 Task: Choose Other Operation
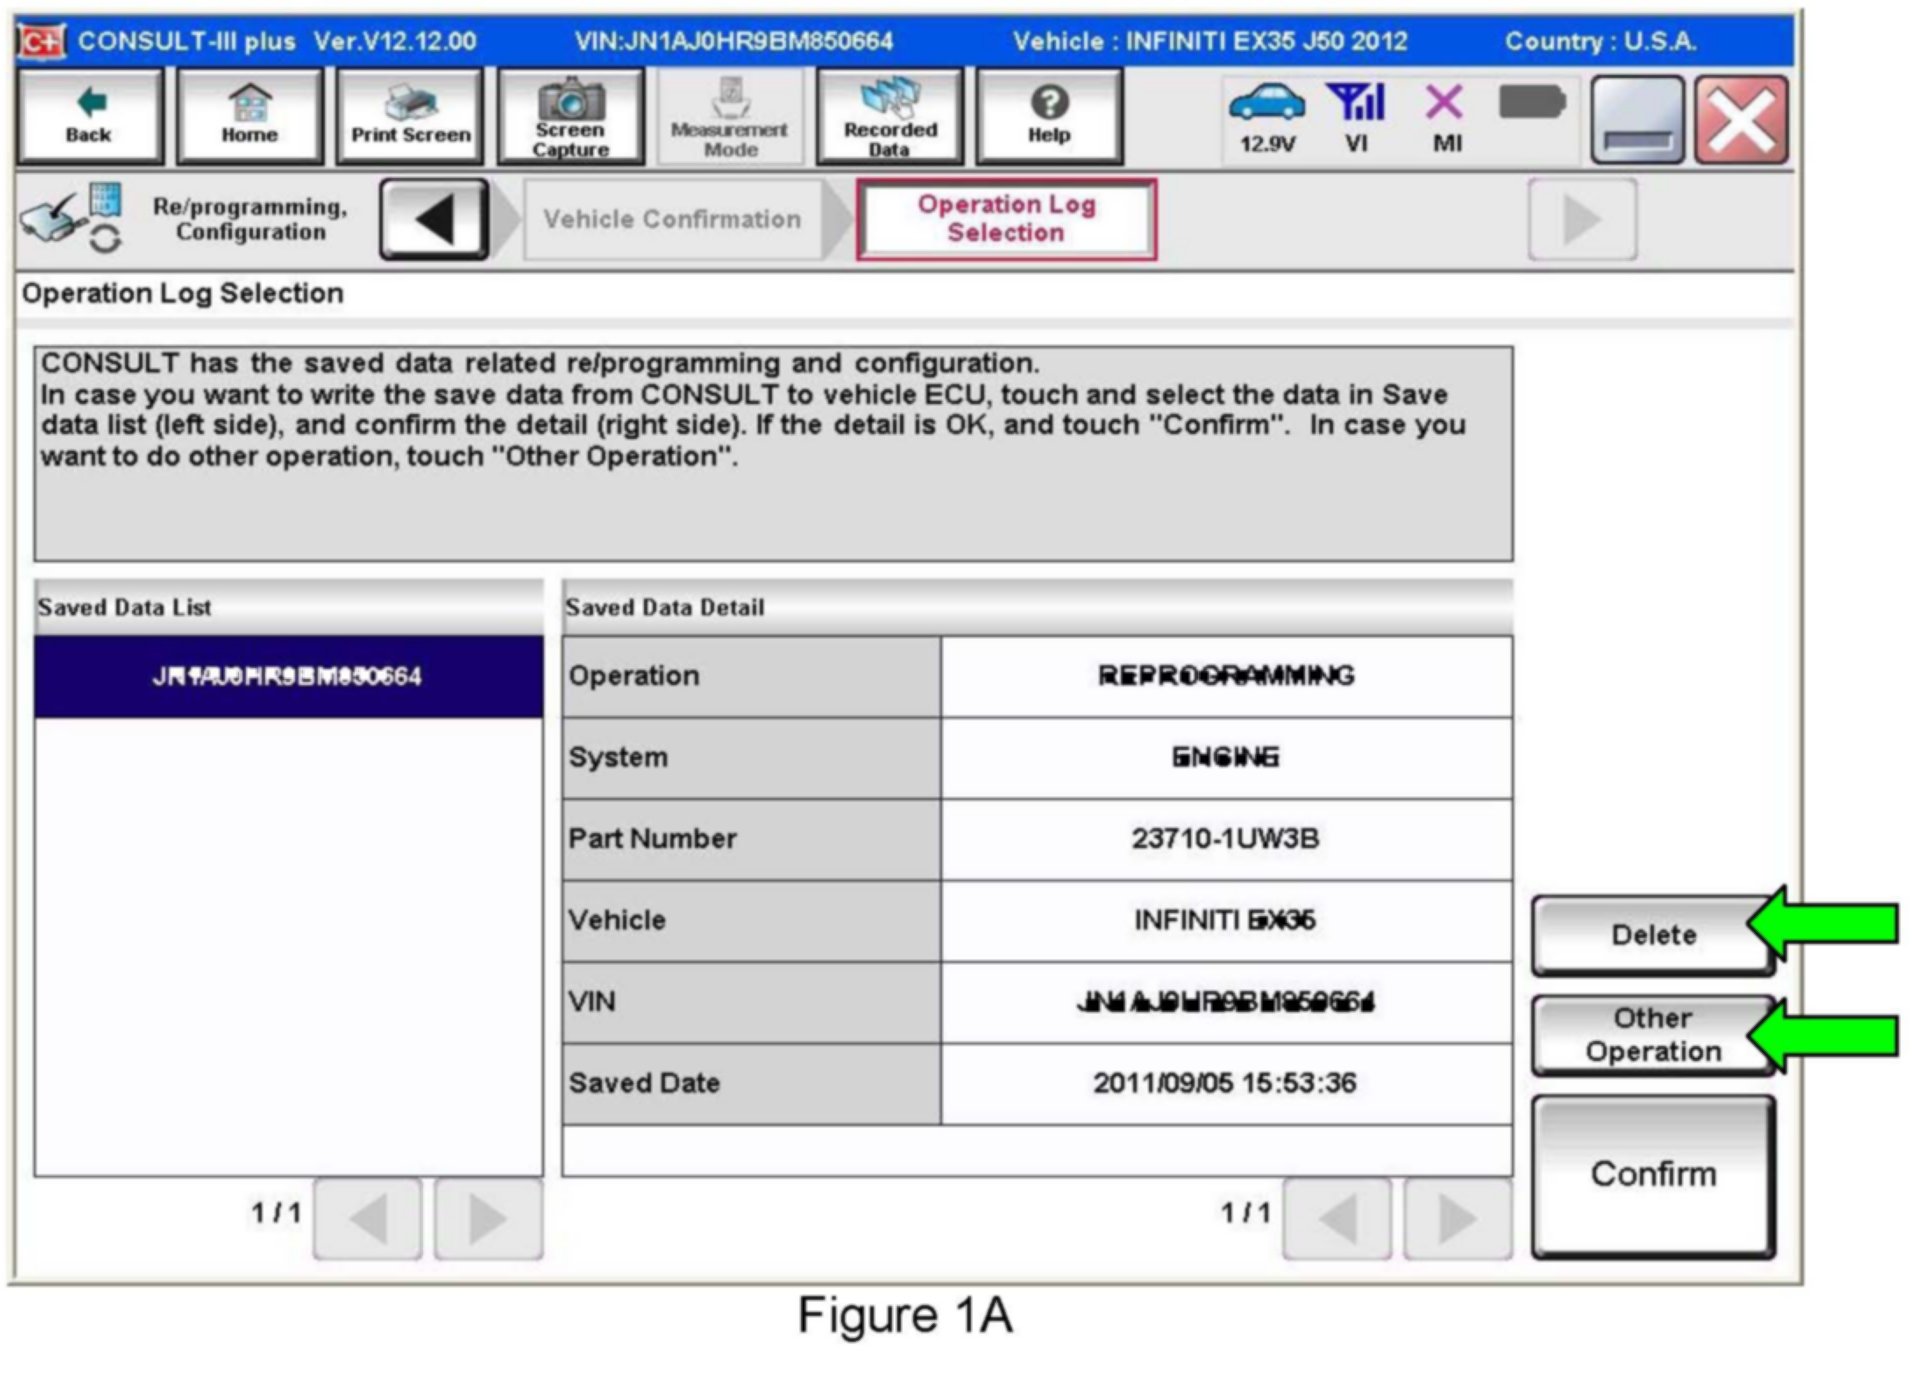(1651, 1035)
